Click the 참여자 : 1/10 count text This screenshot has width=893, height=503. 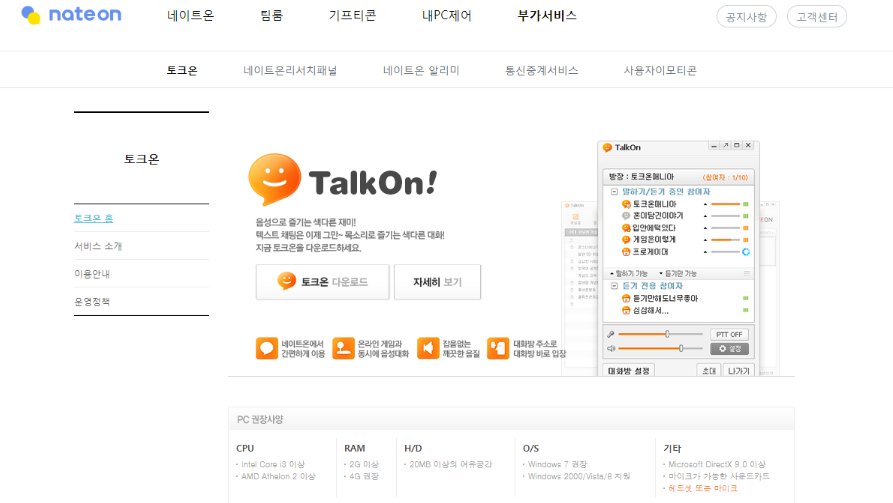(726, 178)
